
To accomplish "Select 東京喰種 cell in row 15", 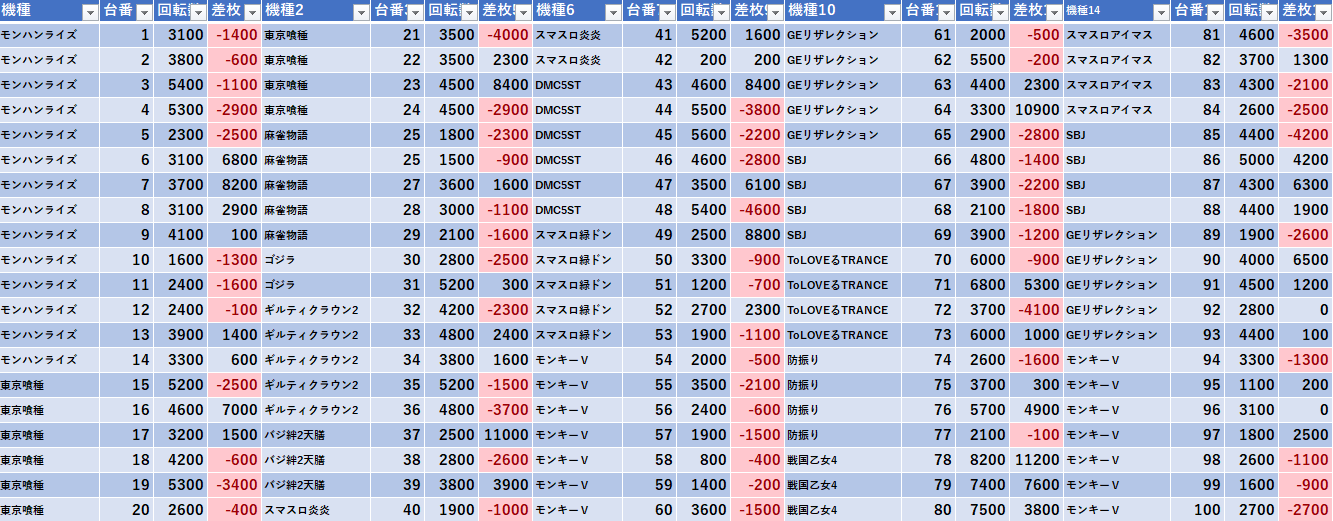I will point(50,385).
